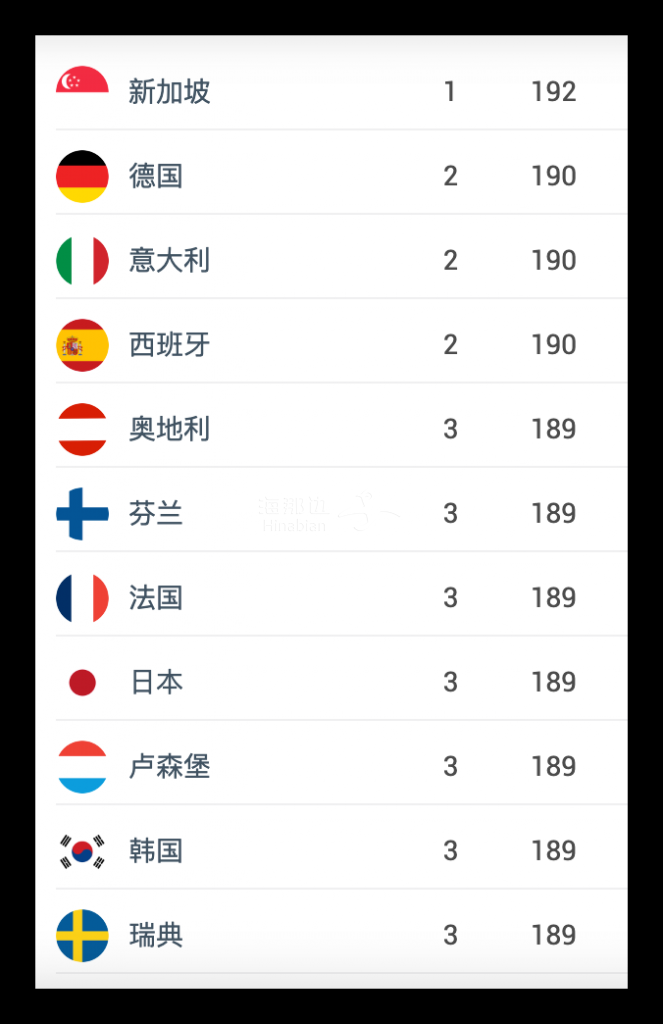
Task: Click the Finland flag icon
Action: click(x=82, y=513)
